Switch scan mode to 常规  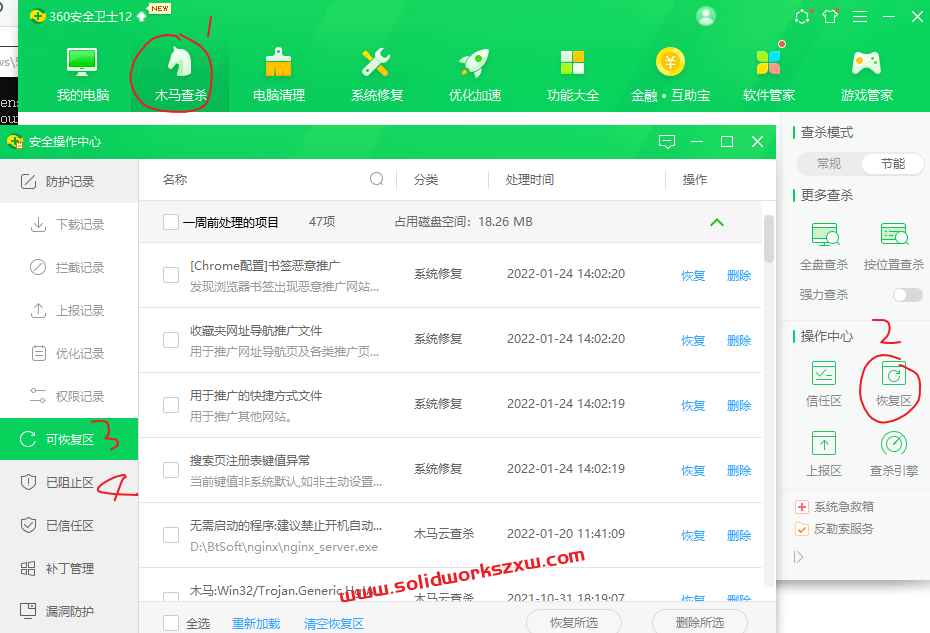828,161
